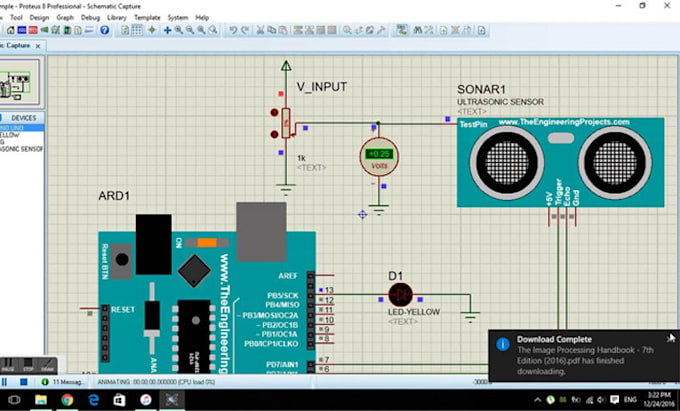Open the Tool menu

[16, 17]
